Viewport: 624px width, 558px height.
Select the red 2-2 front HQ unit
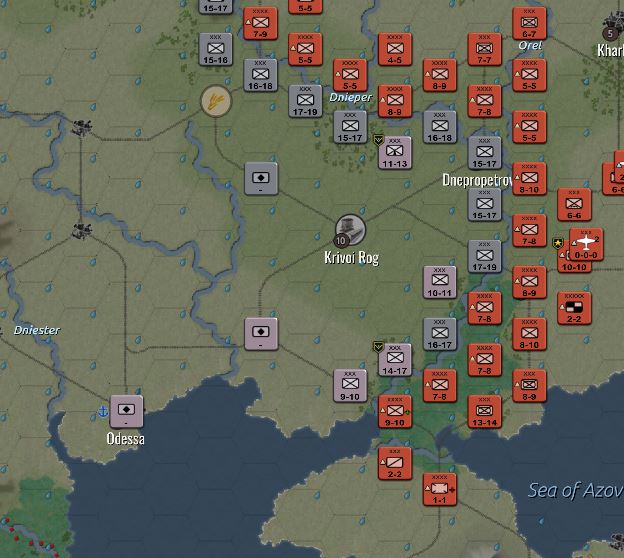pos(574,308)
